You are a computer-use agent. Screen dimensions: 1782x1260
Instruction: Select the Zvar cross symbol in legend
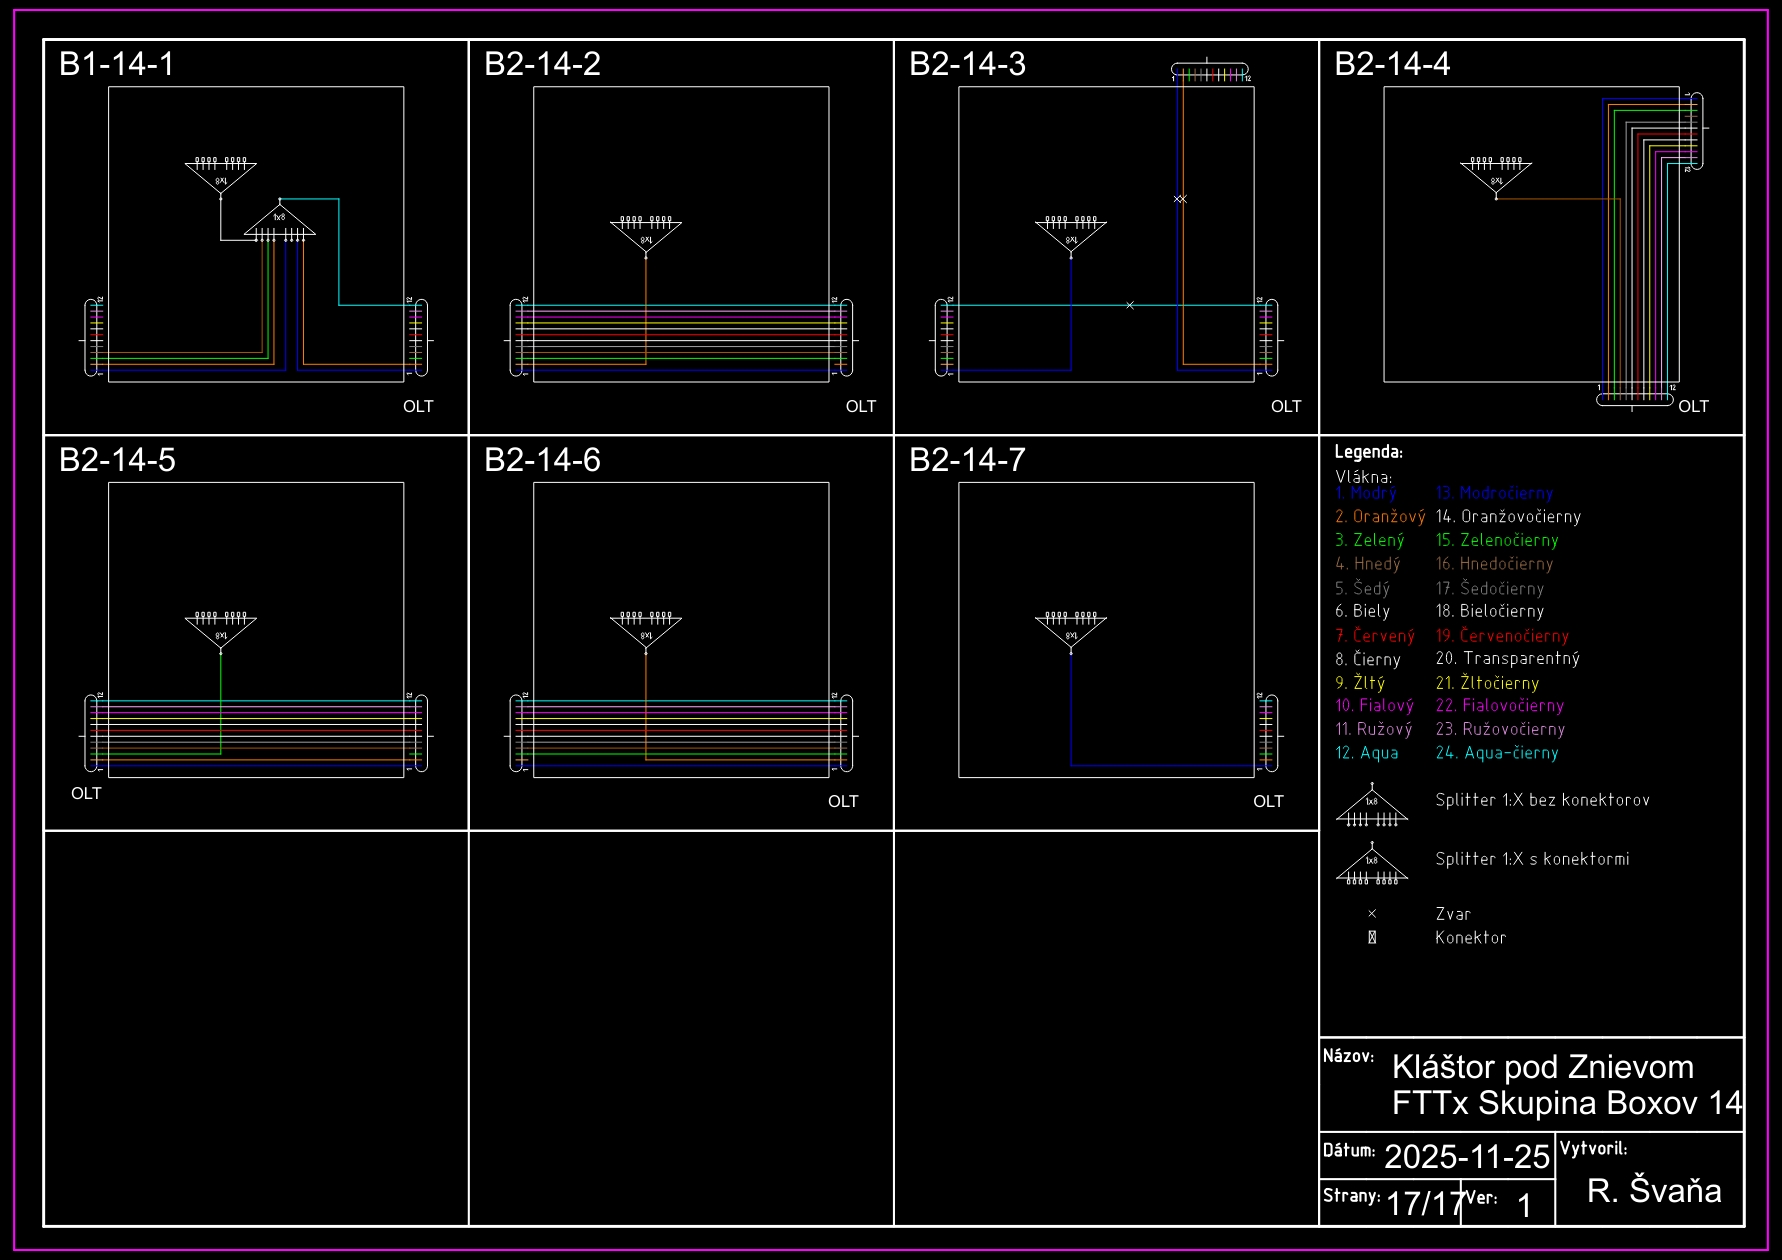(x=1372, y=914)
